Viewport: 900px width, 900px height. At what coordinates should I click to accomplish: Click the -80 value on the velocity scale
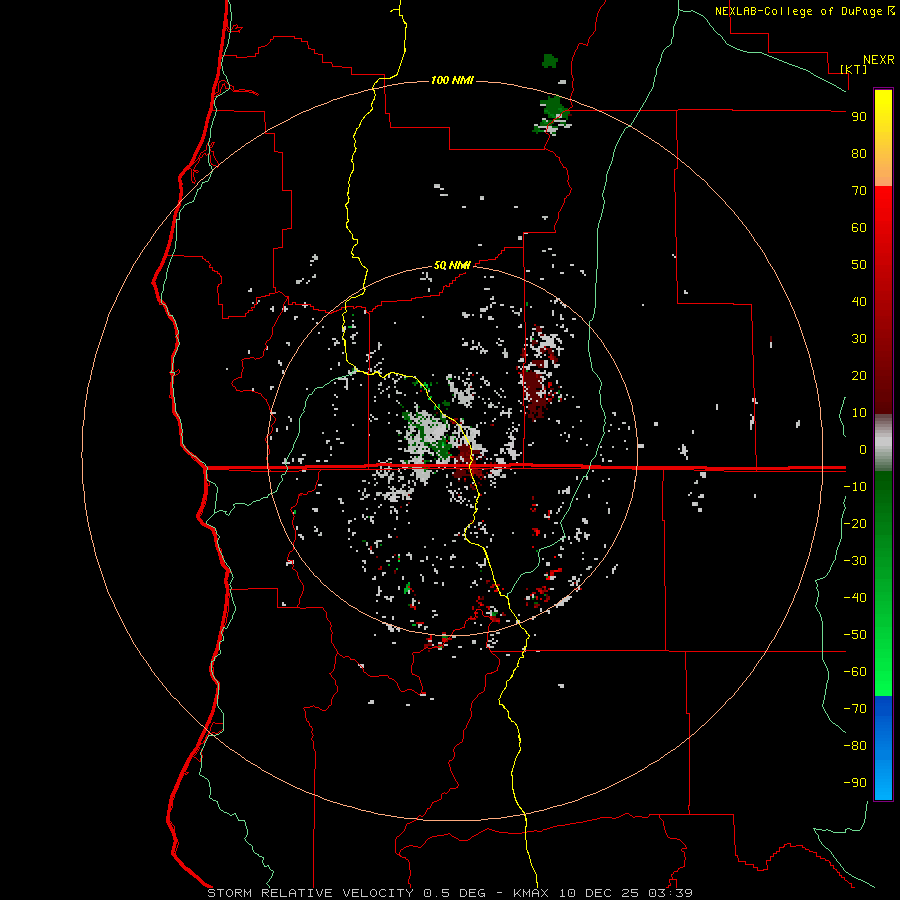point(855,746)
